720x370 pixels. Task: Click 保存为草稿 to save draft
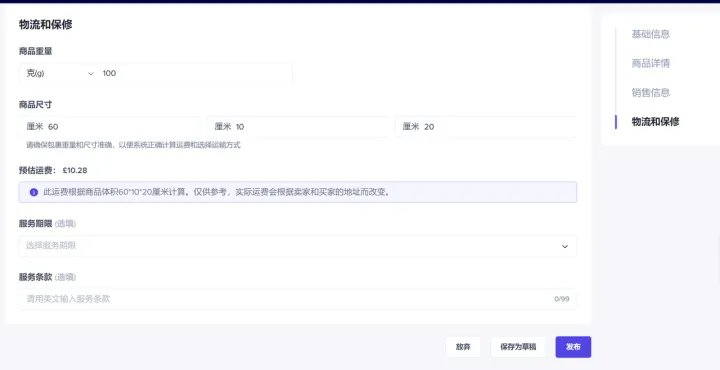click(518, 347)
